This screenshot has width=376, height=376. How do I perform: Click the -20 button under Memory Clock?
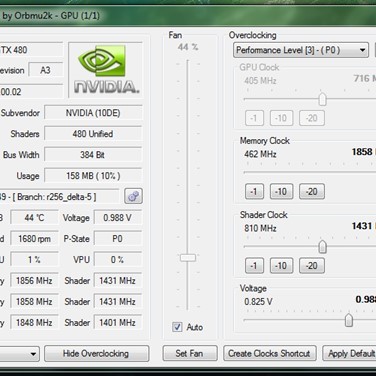point(312,192)
